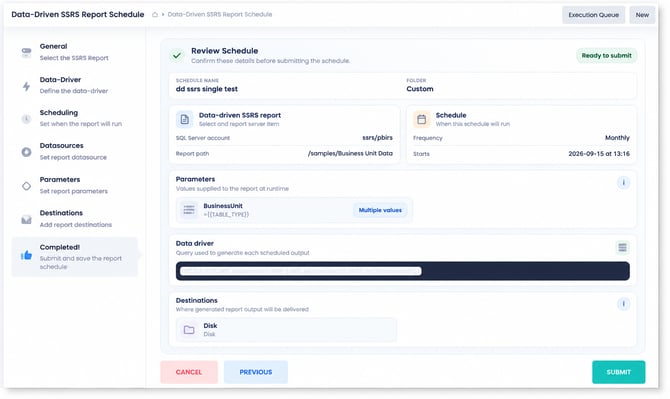Open the Execution Queue
Viewport: 670px width, 399px height.
[594, 15]
